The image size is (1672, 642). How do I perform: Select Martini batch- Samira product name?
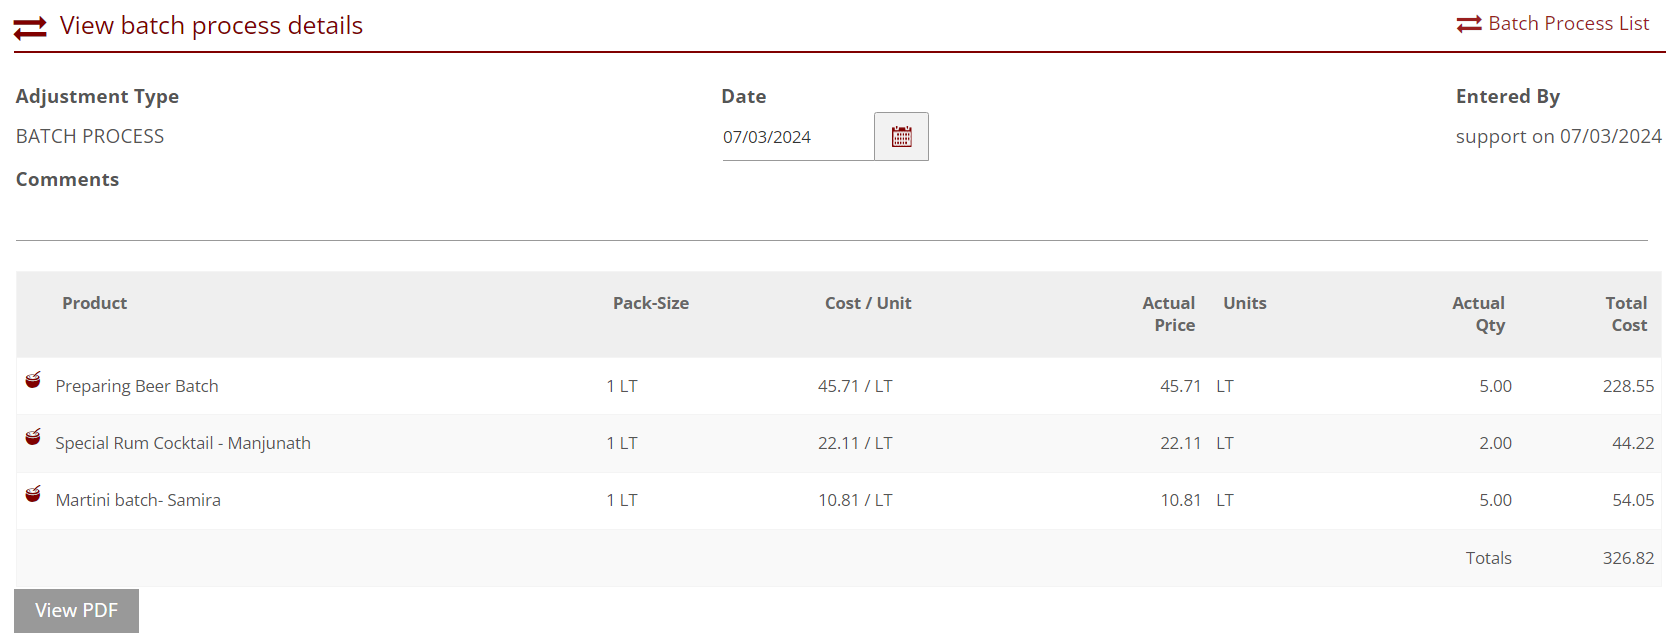tap(138, 500)
